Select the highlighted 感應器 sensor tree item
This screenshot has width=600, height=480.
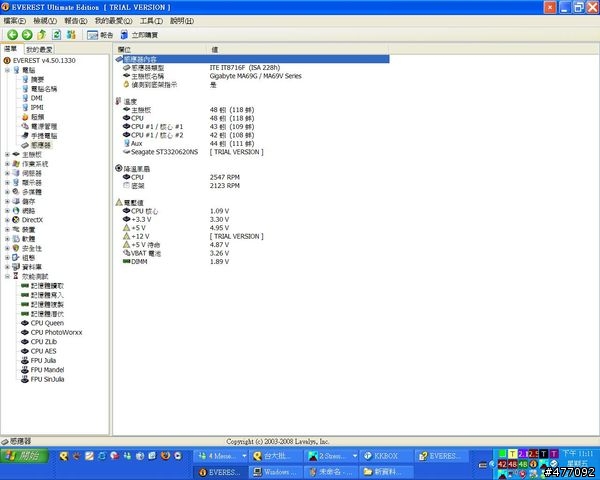[x=36, y=145]
